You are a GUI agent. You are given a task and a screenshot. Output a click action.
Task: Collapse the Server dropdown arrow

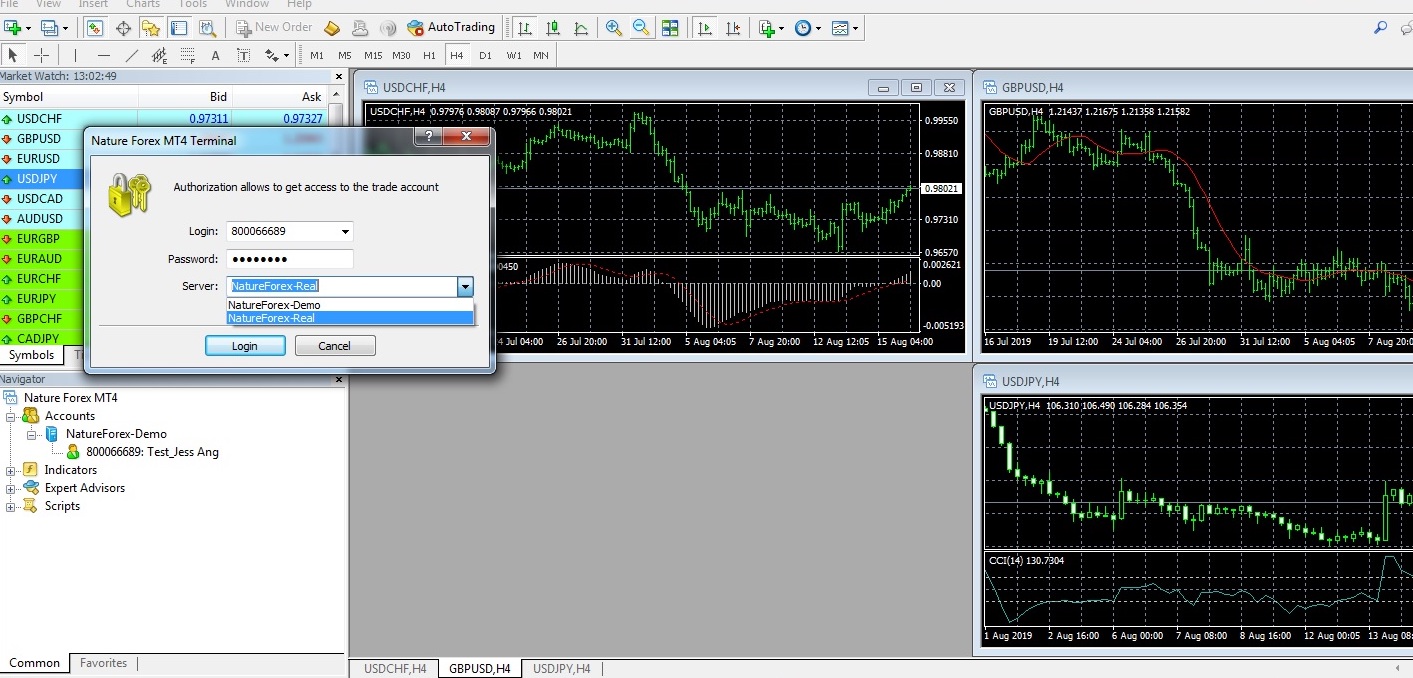point(465,287)
